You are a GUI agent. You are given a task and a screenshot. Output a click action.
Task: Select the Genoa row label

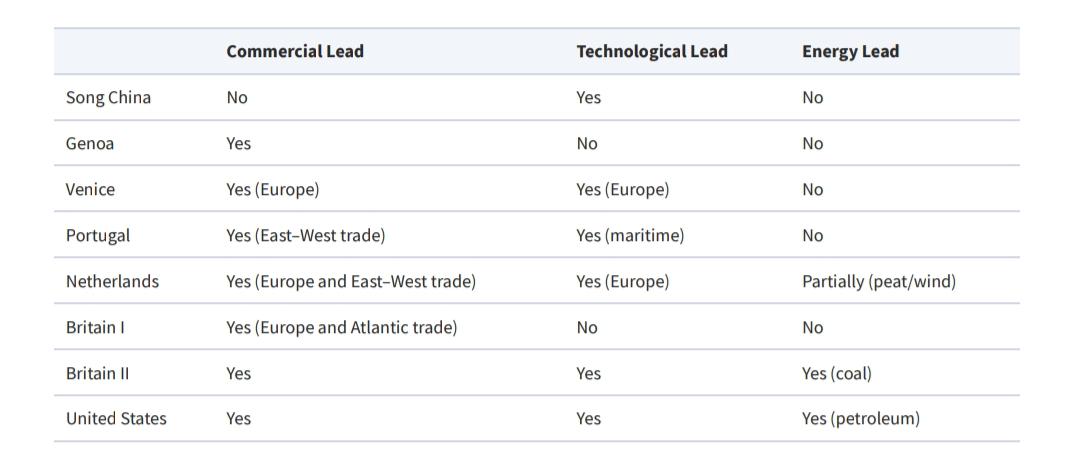pos(90,143)
